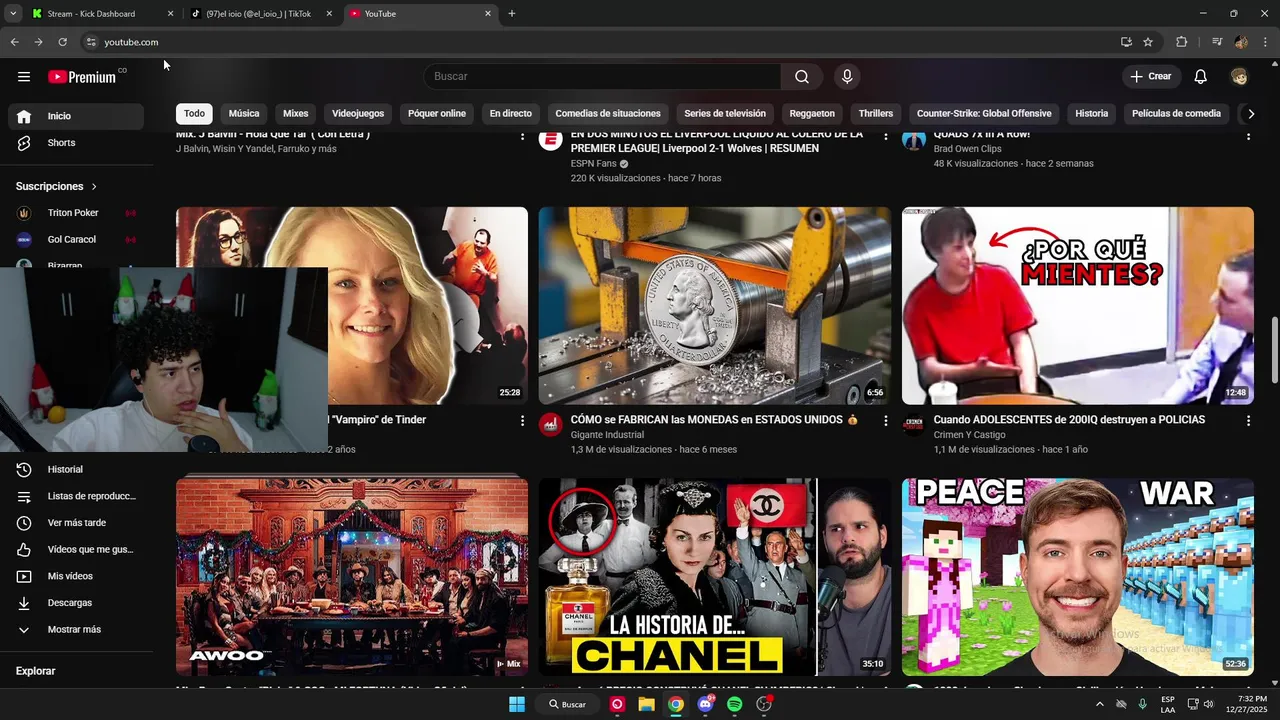Bookmark this page with star icon
This screenshot has height=720, width=1280.
point(1148,42)
